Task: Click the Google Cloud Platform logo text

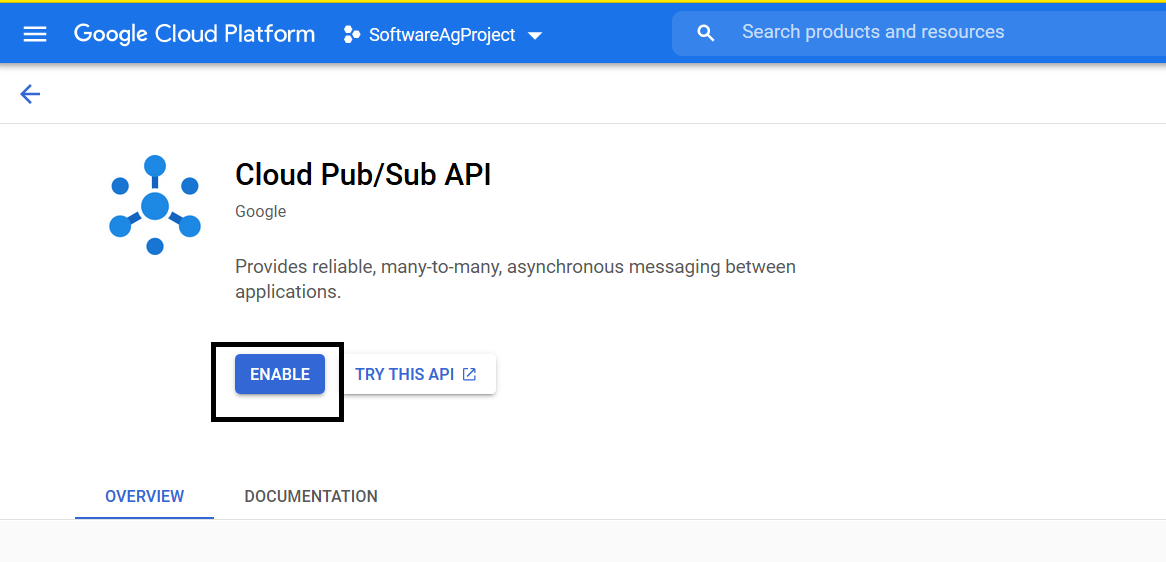Action: [x=194, y=34]
